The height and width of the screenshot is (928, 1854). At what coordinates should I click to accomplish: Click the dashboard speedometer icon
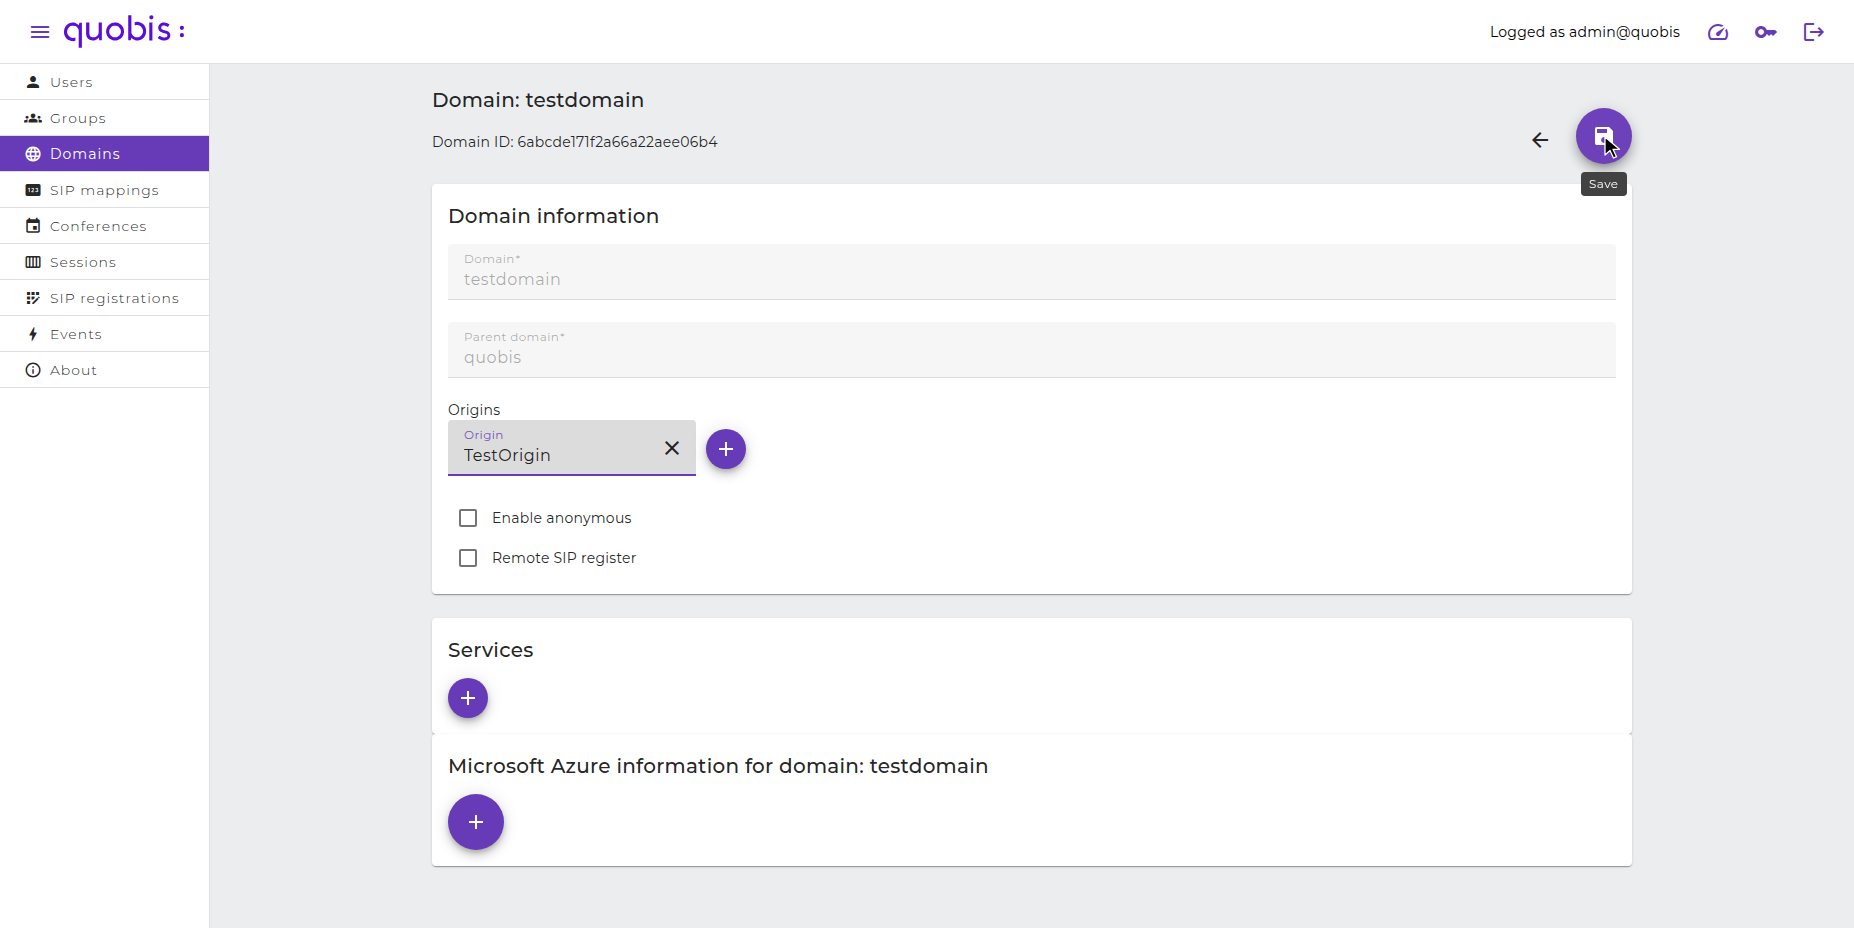click(x=1718, y=32)
